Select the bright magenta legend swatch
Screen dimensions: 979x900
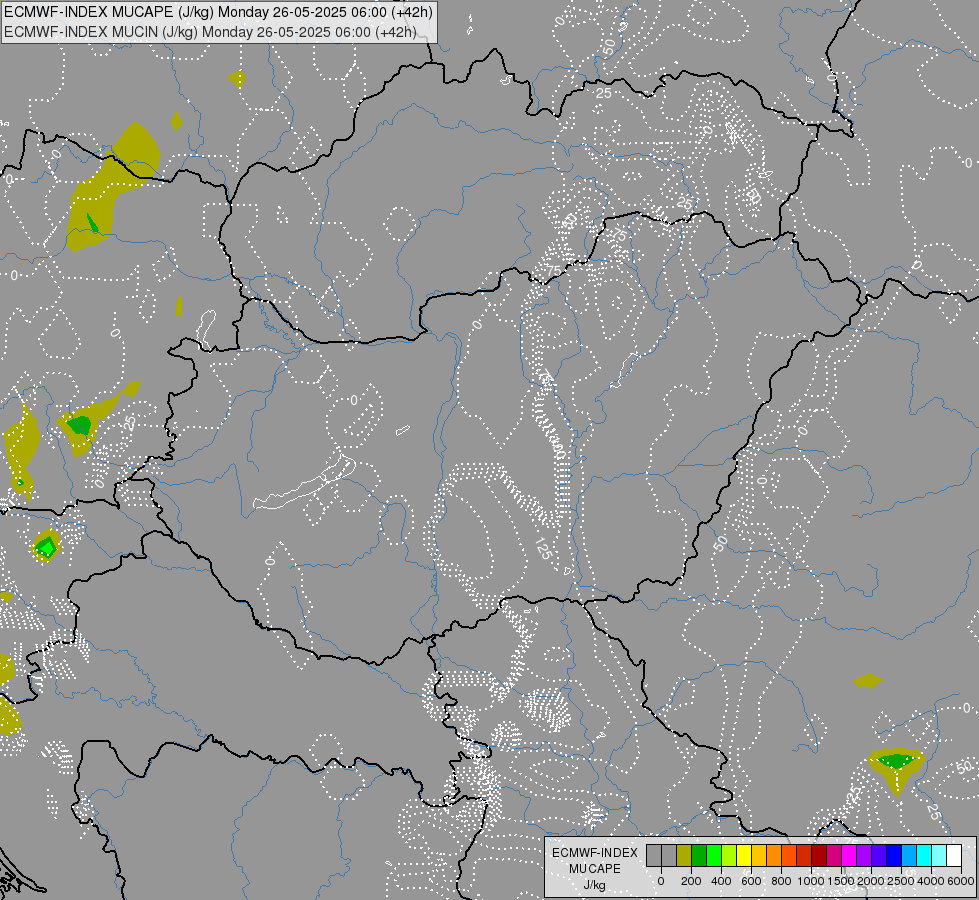[849, 856]
